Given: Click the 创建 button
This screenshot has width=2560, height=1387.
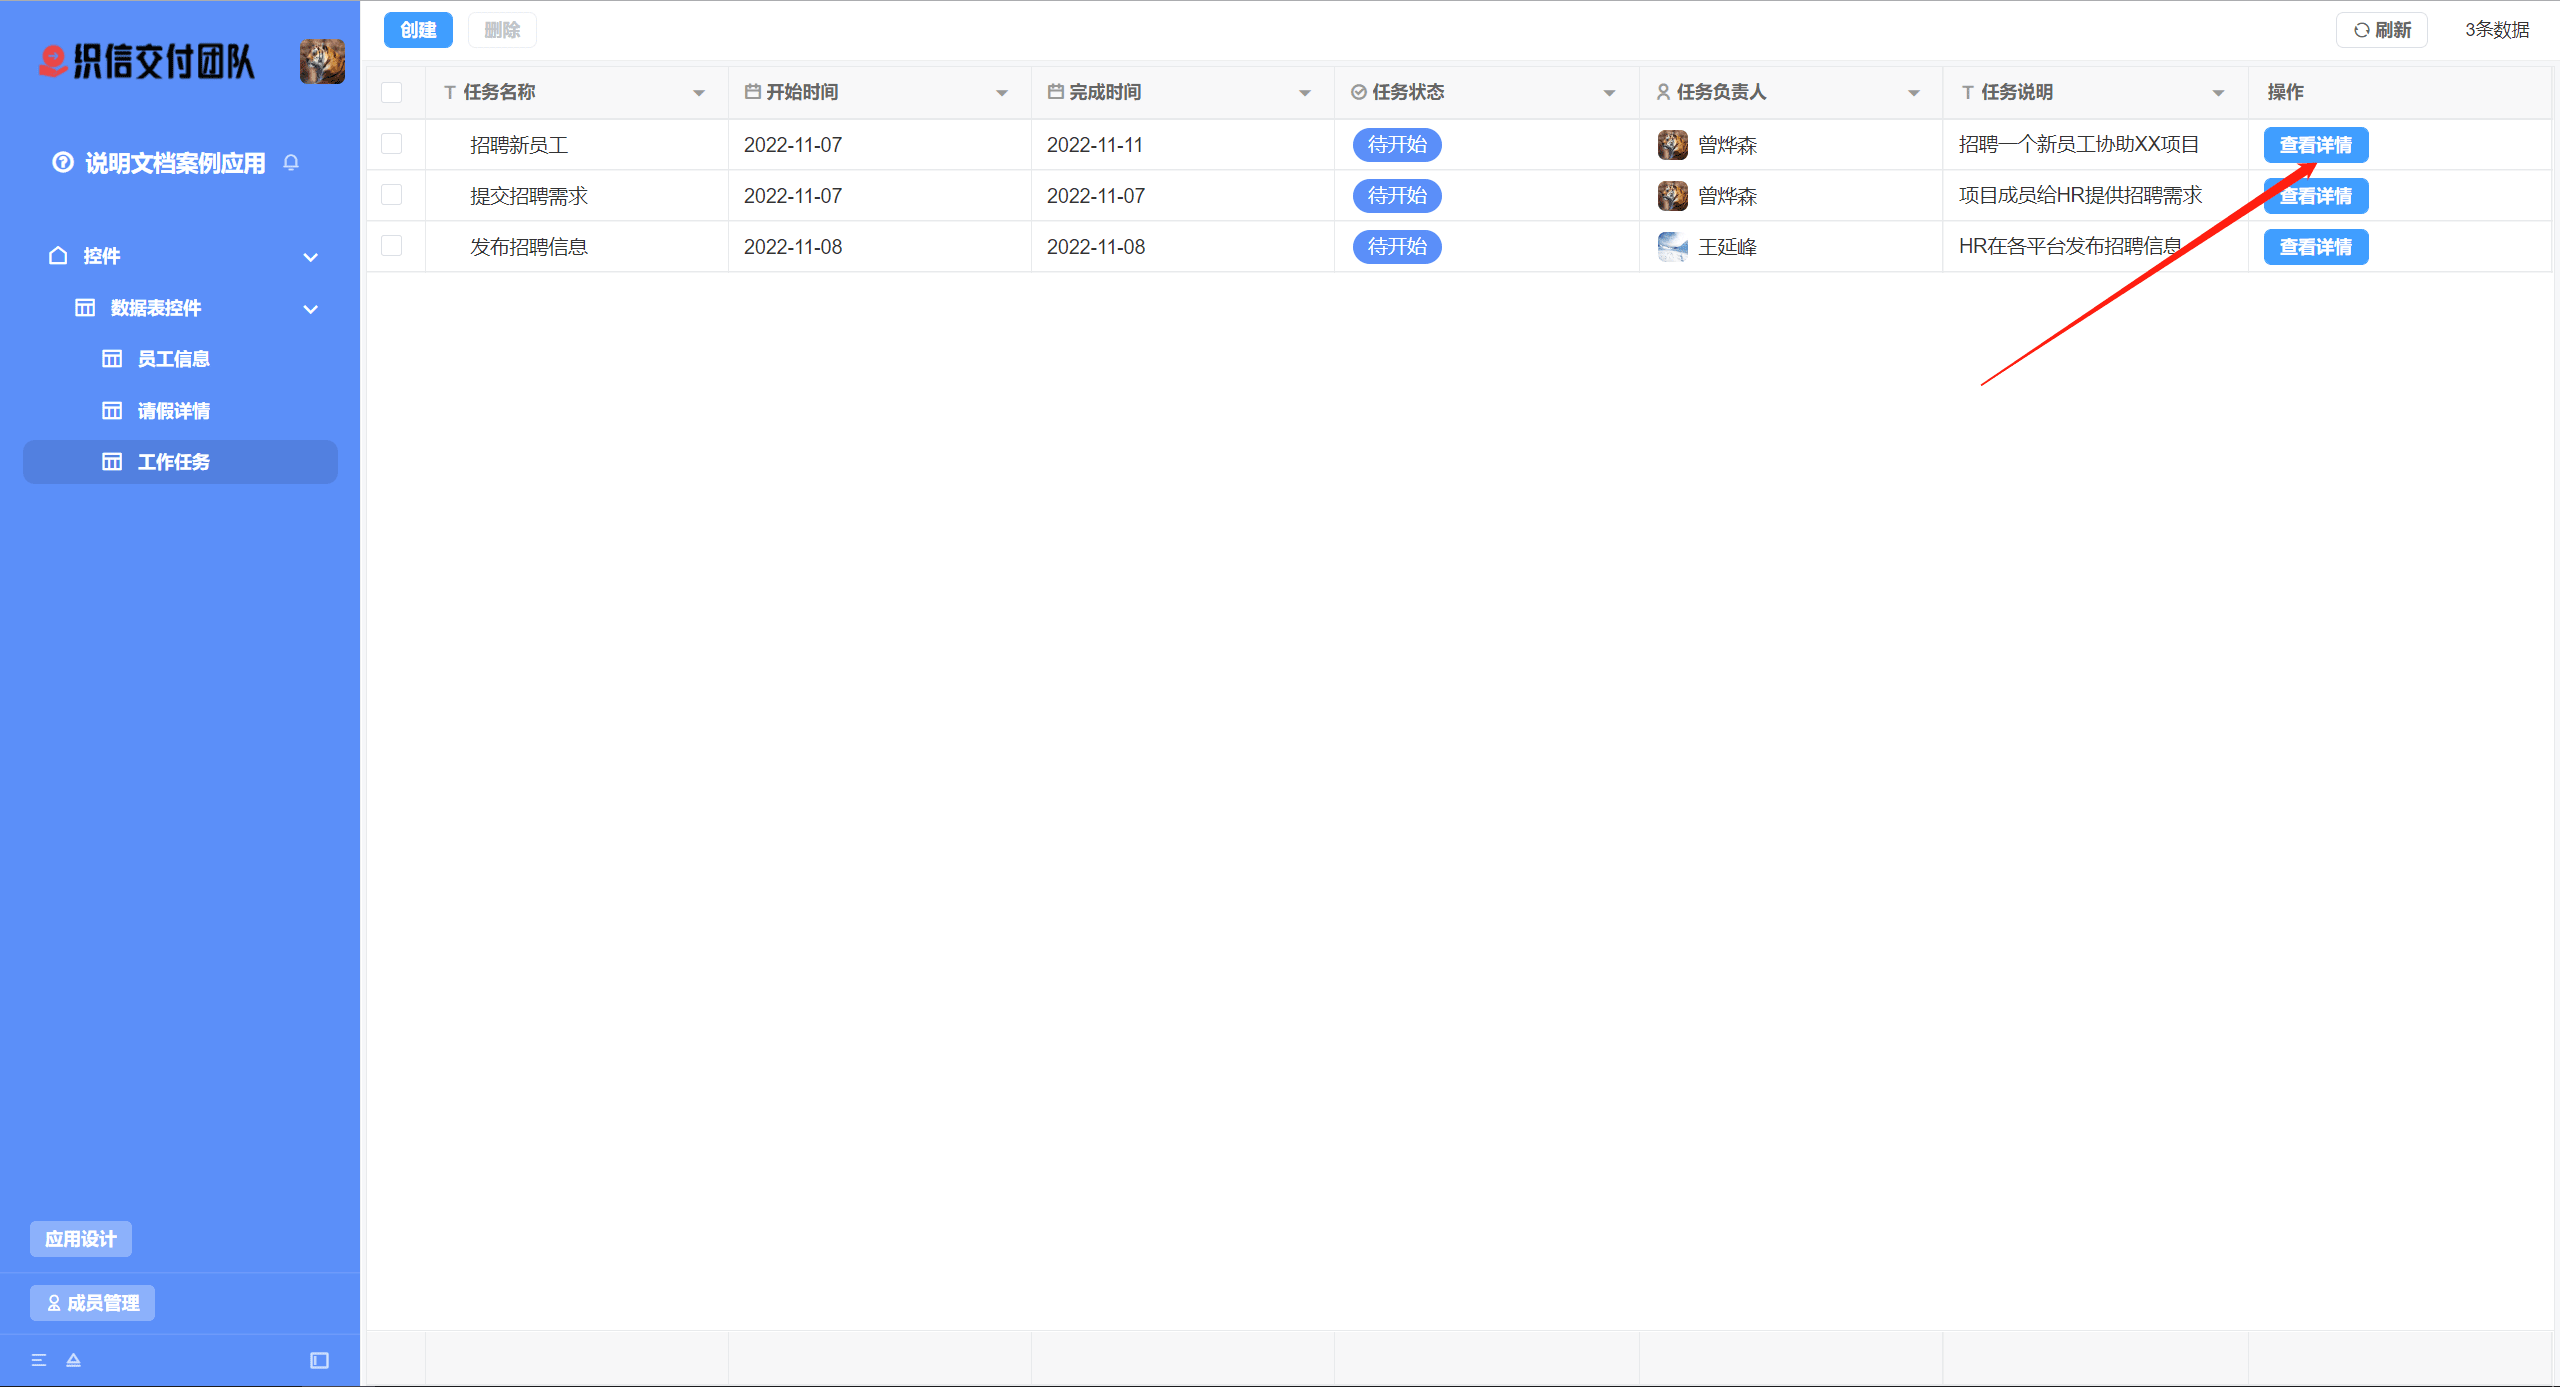Looking at the screenshot, I should point(418,30).
